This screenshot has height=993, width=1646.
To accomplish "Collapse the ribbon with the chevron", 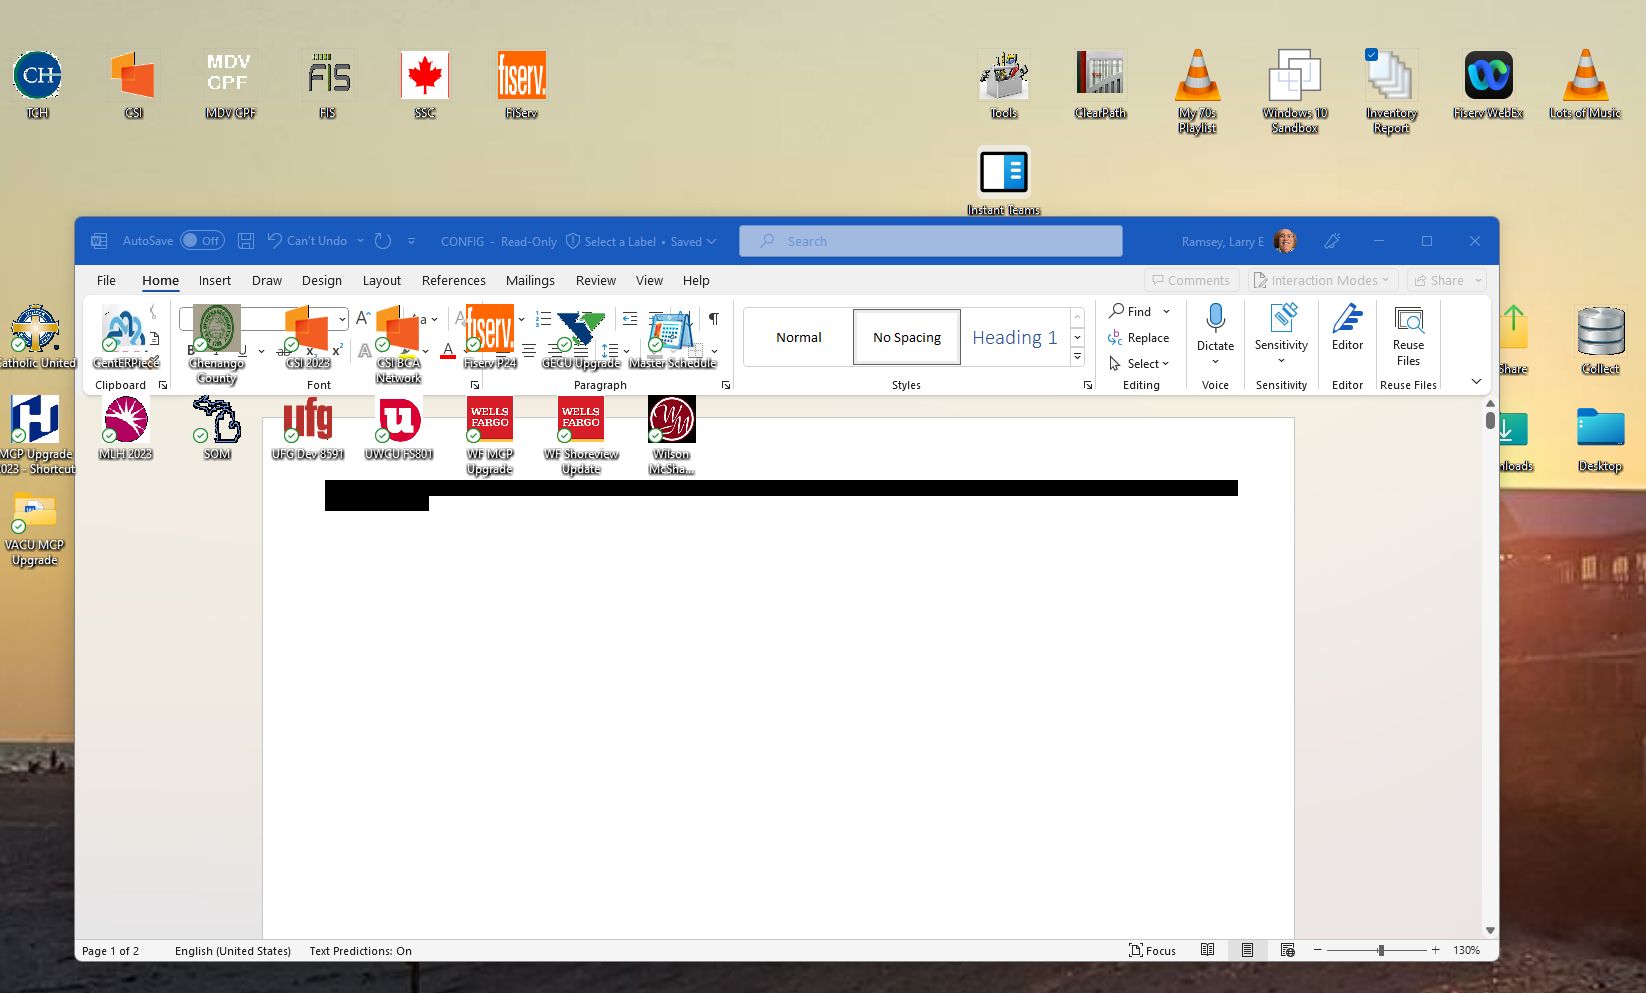I will pyautogui.click(x=1476, y=381).
